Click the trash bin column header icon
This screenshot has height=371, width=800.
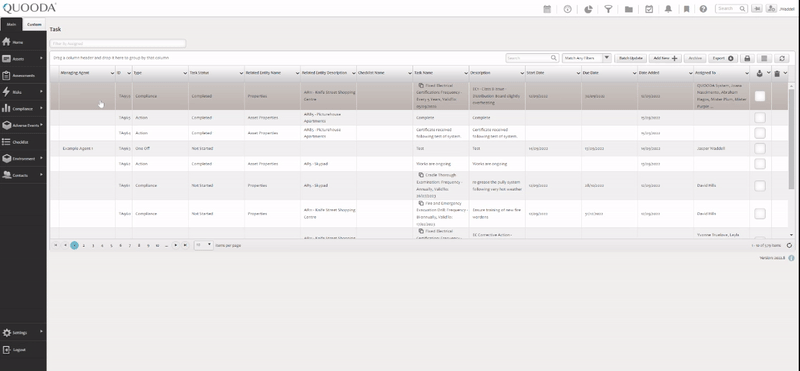(x=777, y=73)
